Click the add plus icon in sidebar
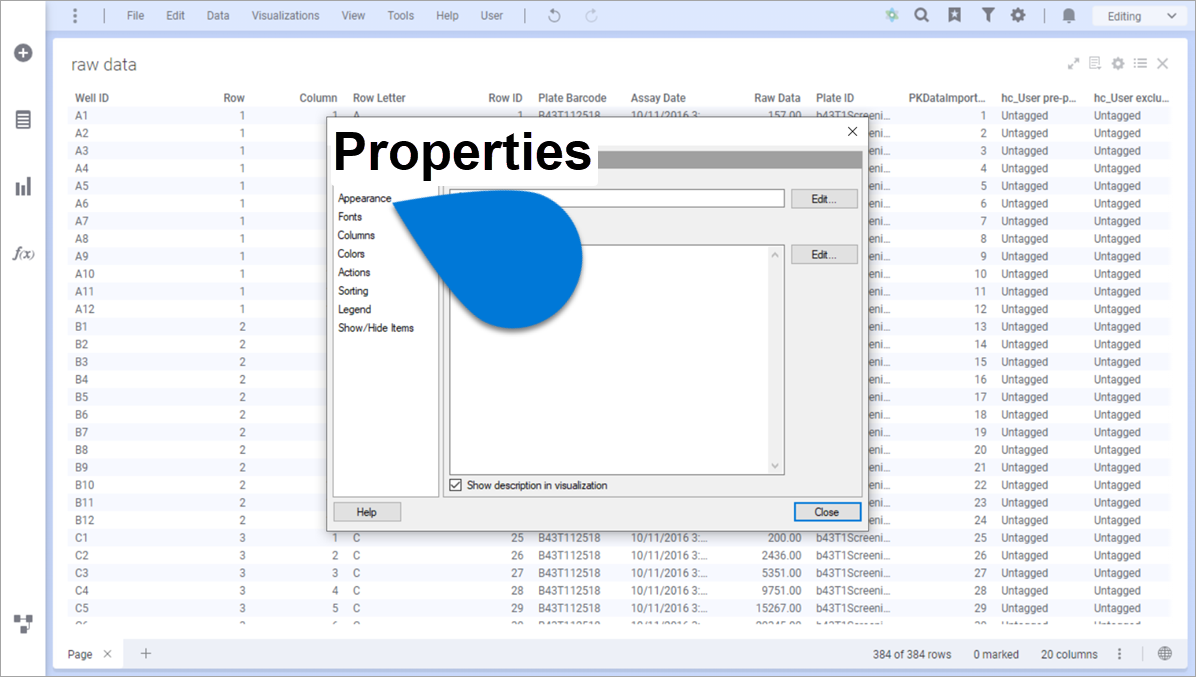1196x677 pixels. (x=23, y=53)
